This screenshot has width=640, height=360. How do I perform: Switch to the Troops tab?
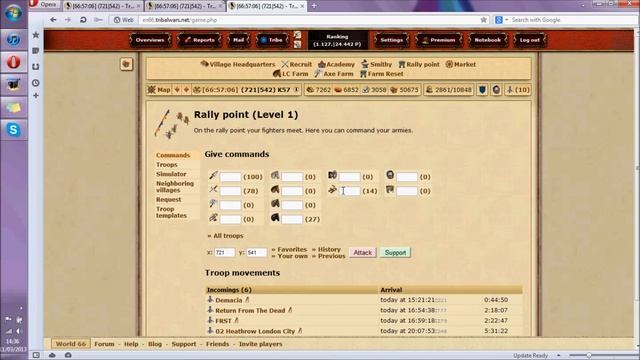(167, 164)
